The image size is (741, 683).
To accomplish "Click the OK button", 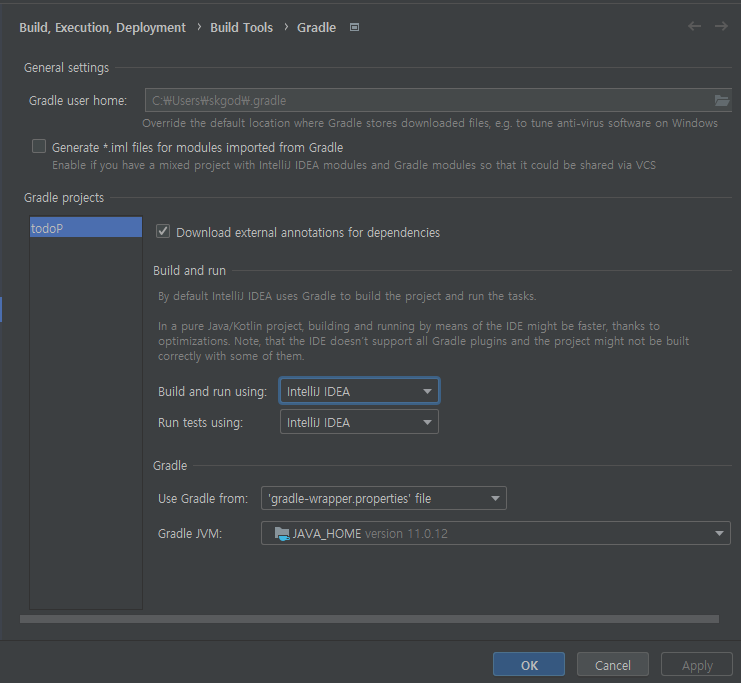I will coord(529,665).
